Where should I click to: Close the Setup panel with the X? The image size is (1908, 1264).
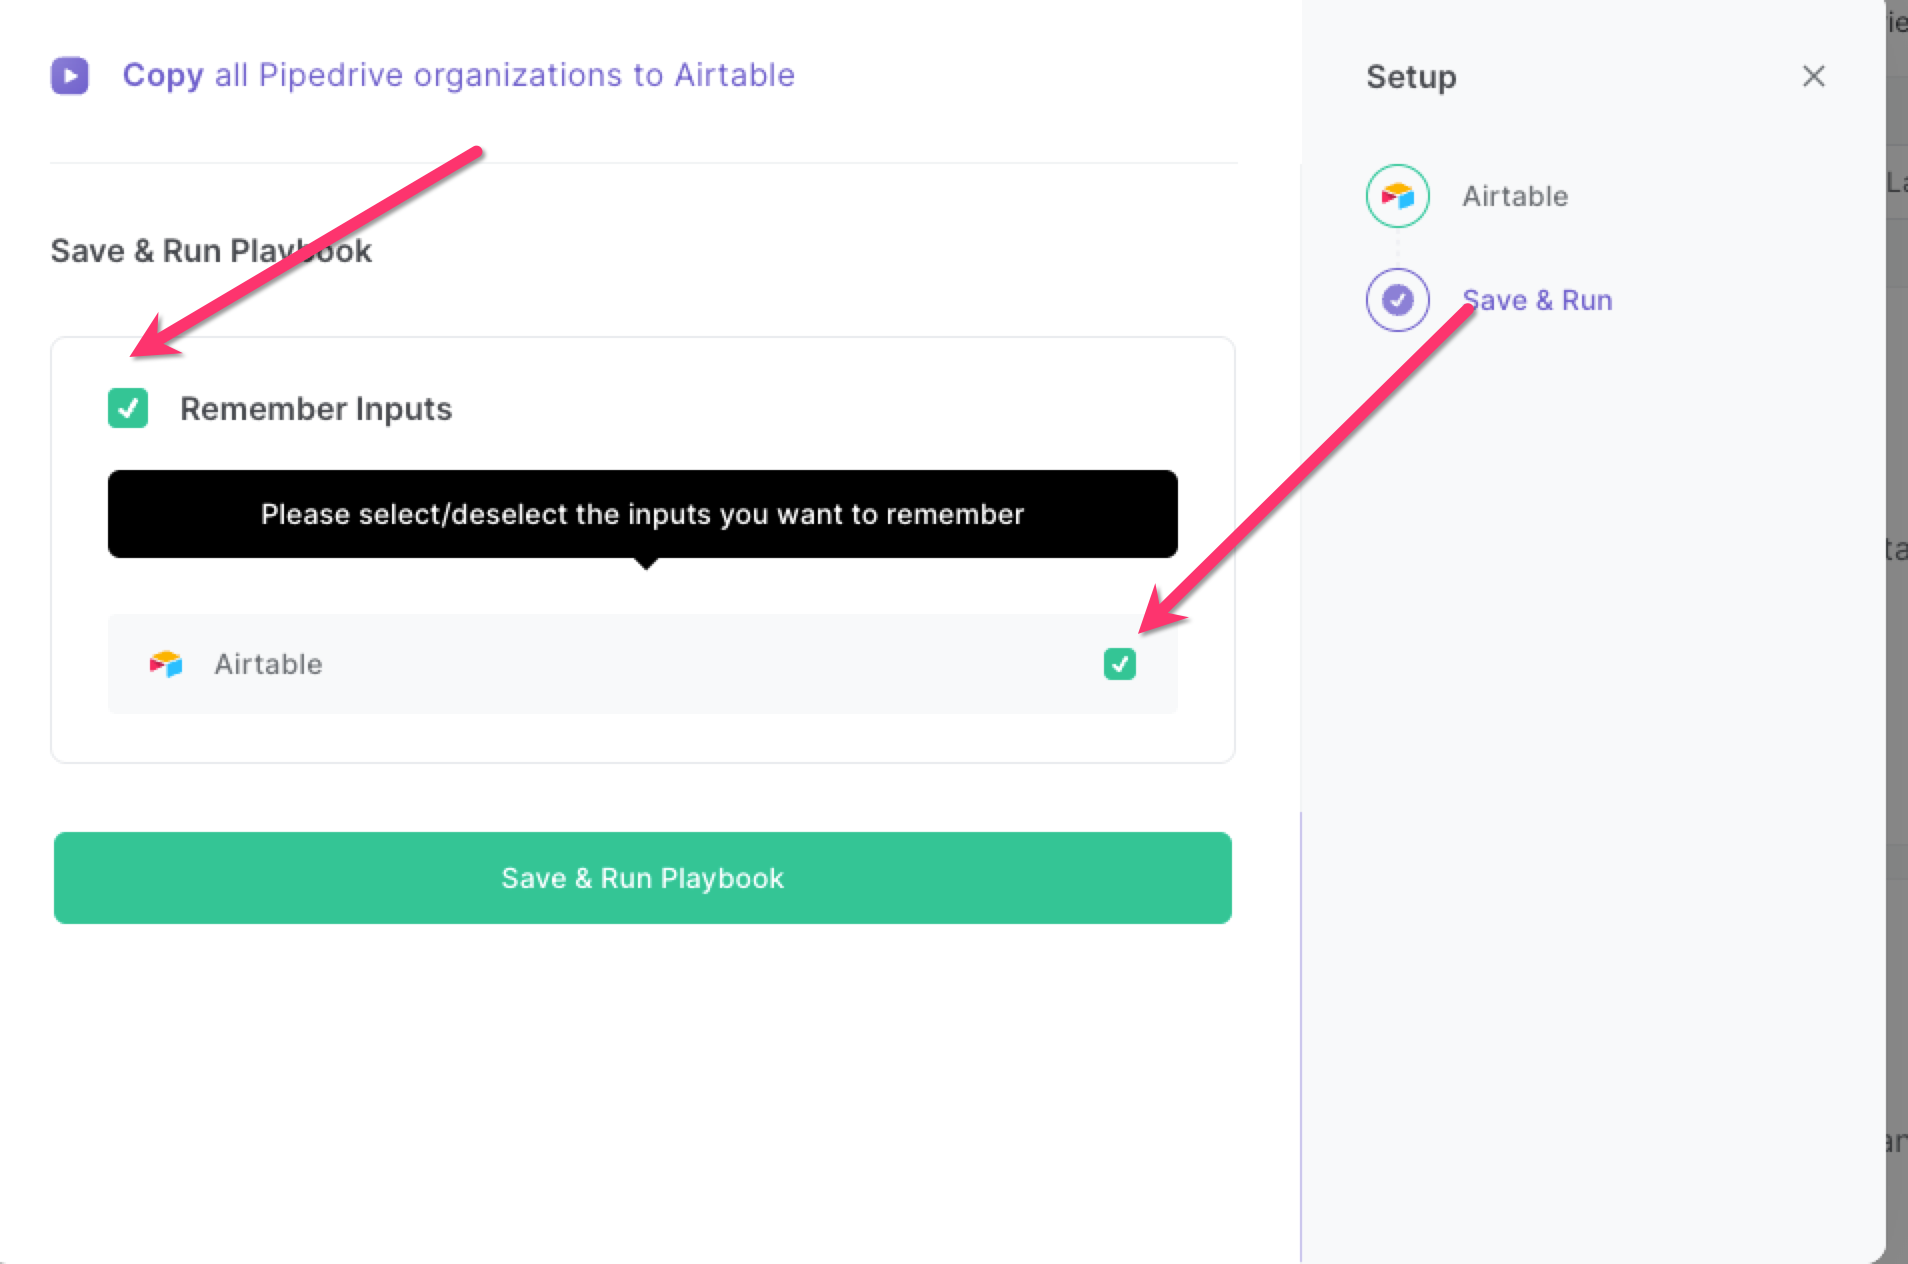pos(1813,76)
